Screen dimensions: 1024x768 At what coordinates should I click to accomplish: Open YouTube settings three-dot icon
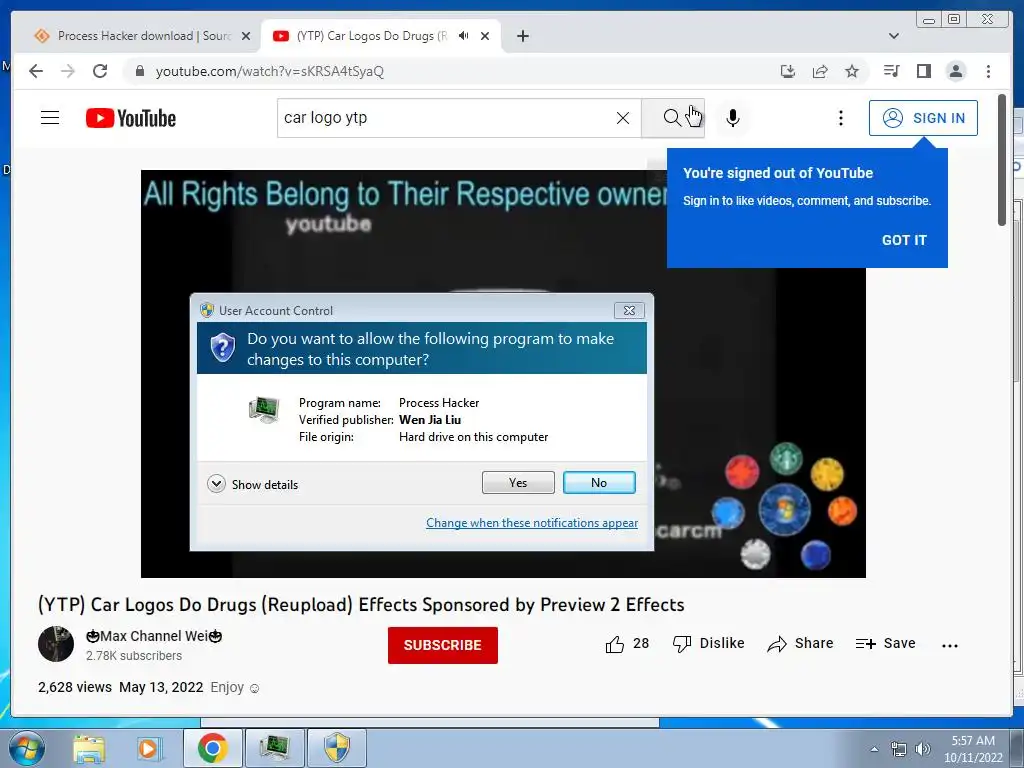pyautogui.click(x=841, y=118)
